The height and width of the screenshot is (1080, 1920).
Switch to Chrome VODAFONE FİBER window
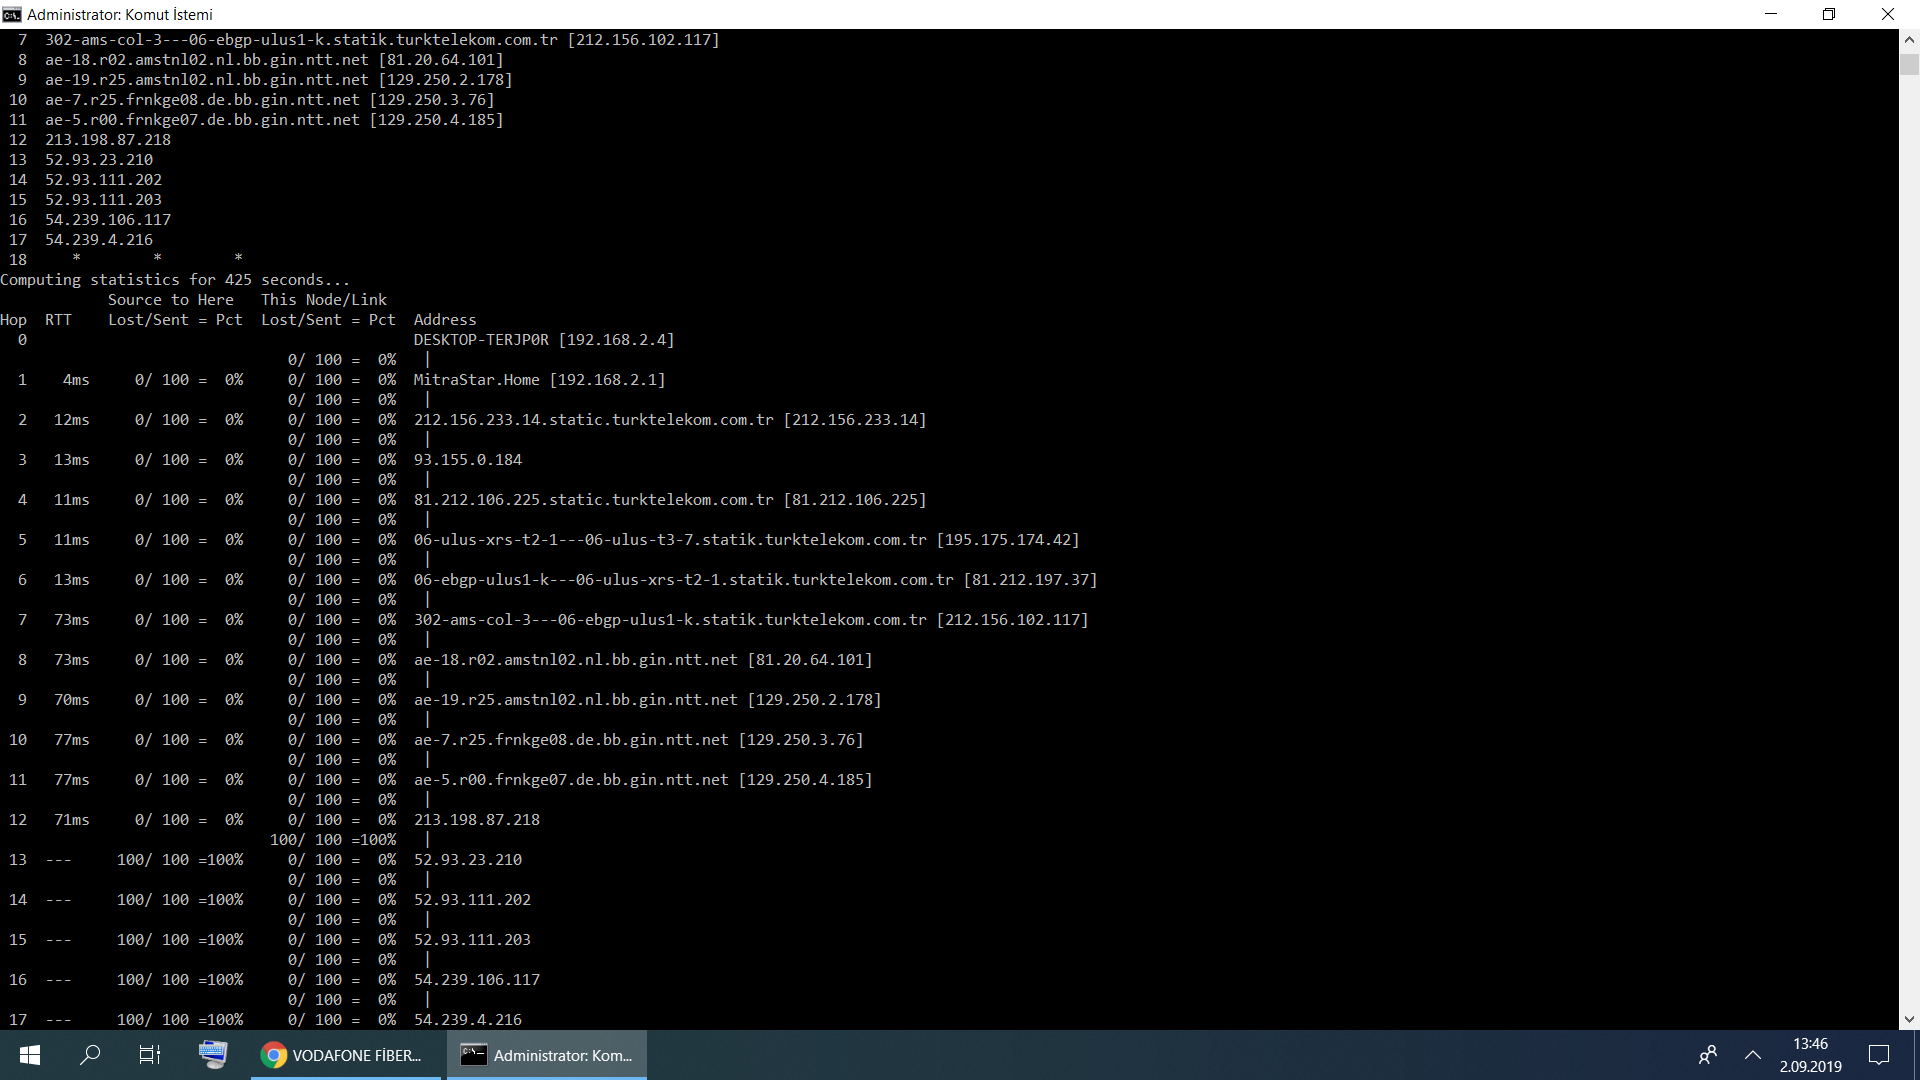click(344, 1055)
